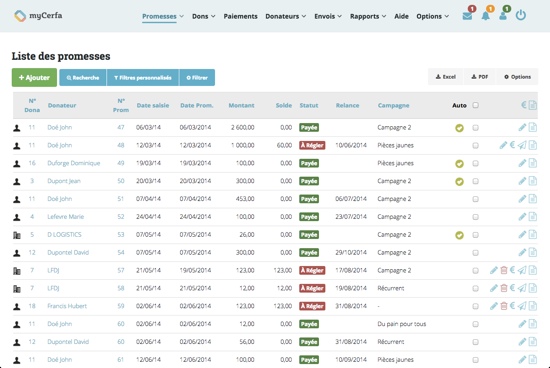Click euro payment icon for promise 58
550x368 pixels.
[x=512, y=288]
